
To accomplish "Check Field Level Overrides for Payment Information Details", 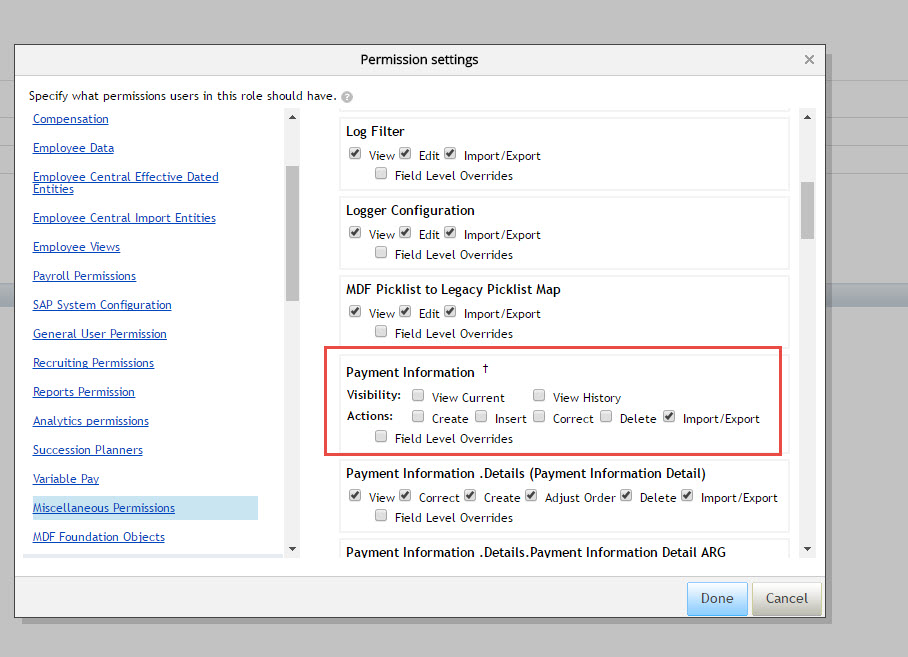I will point(381,515).
